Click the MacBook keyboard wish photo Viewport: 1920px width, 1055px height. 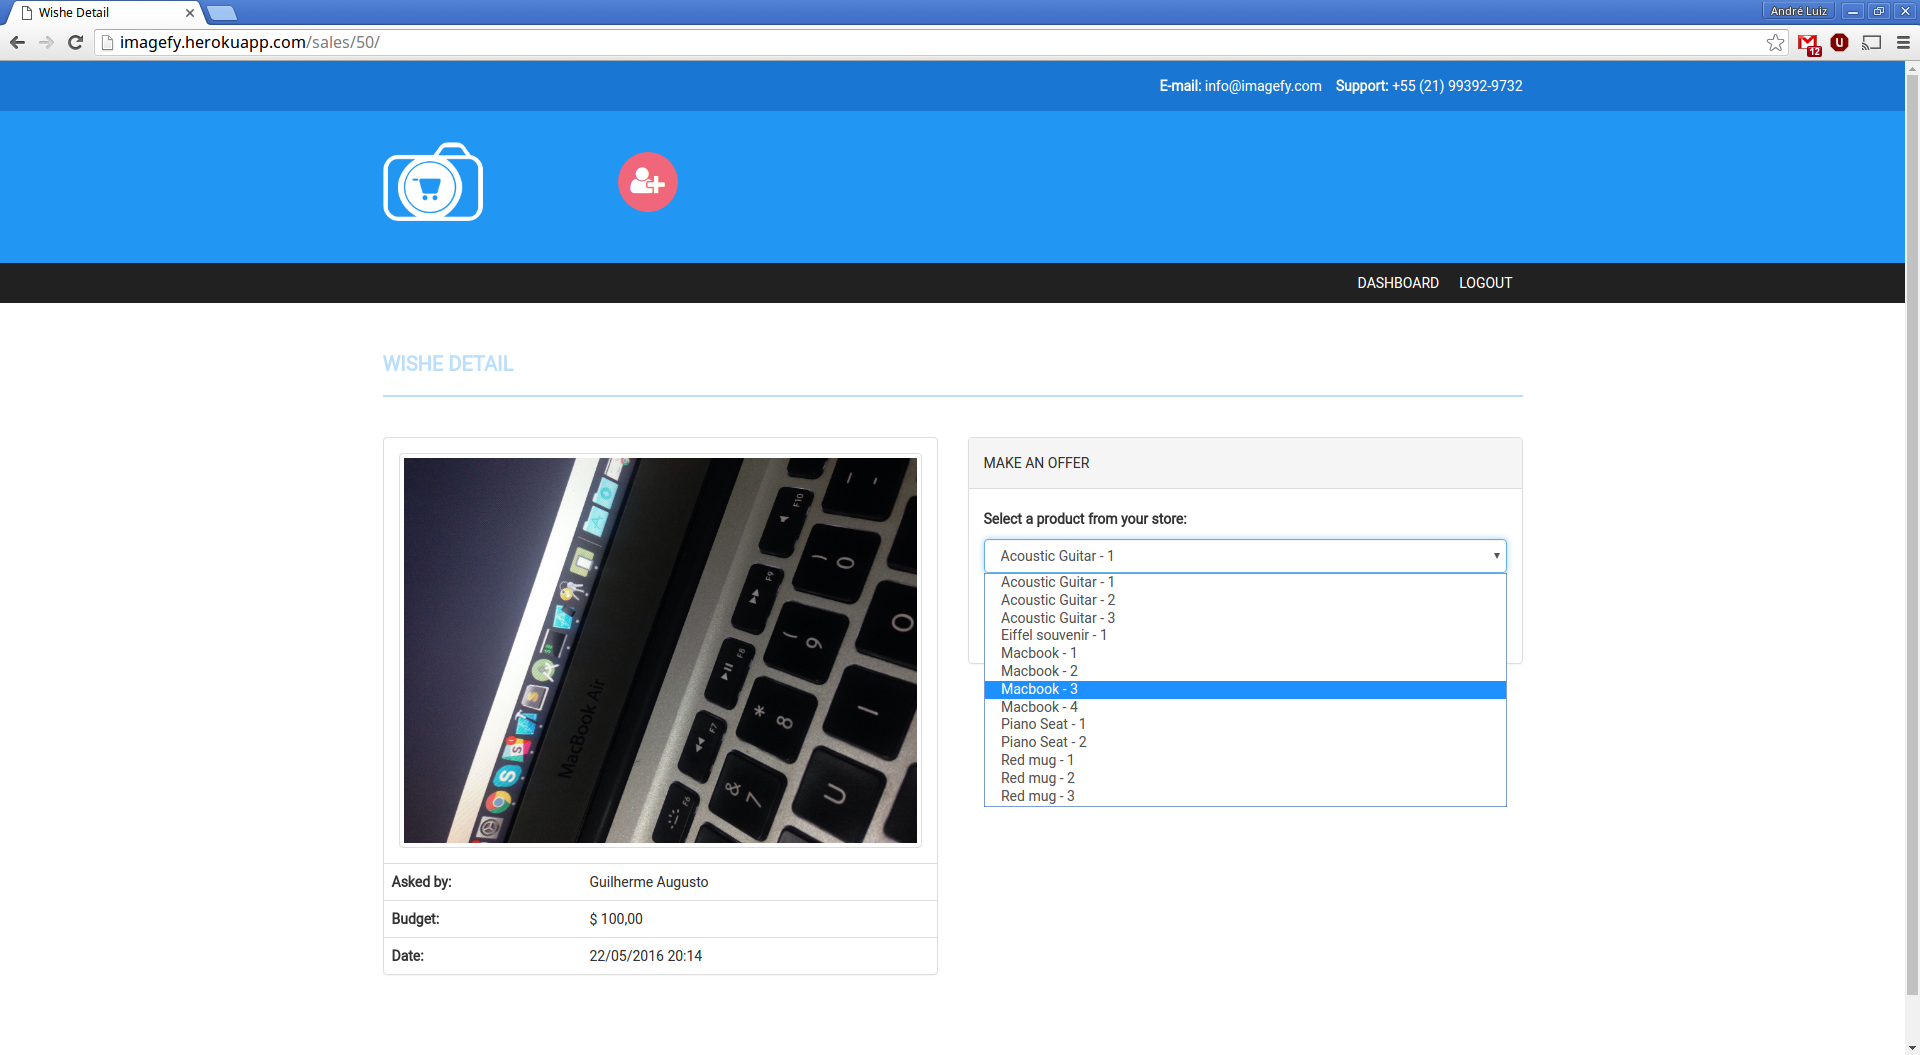[x=660, y=650]
